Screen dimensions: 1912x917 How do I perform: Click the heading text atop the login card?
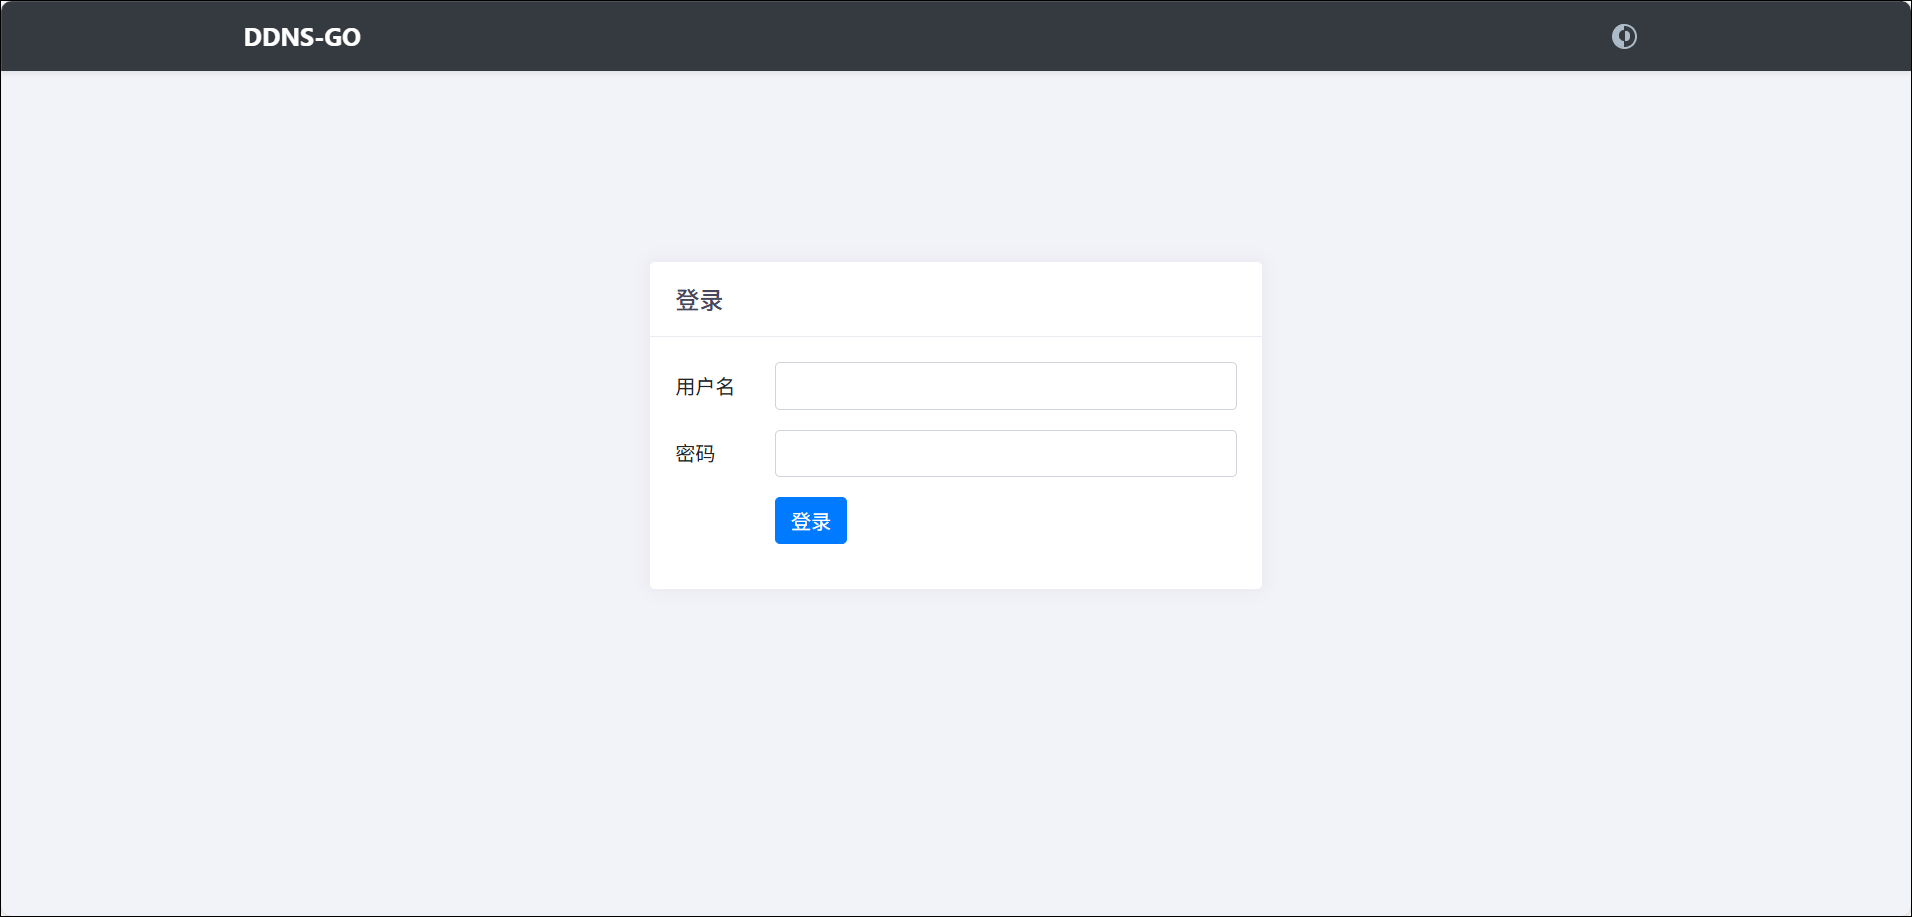tap(699, 300)
